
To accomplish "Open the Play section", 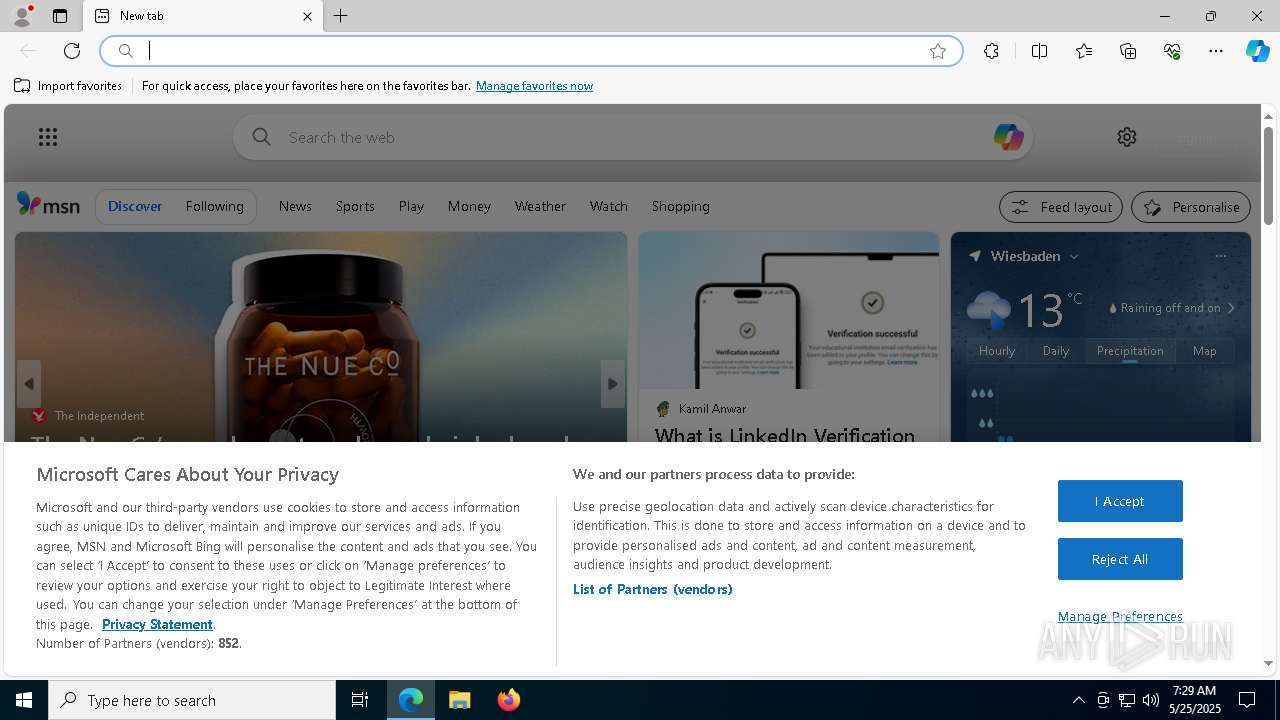I will pos(411,206).
